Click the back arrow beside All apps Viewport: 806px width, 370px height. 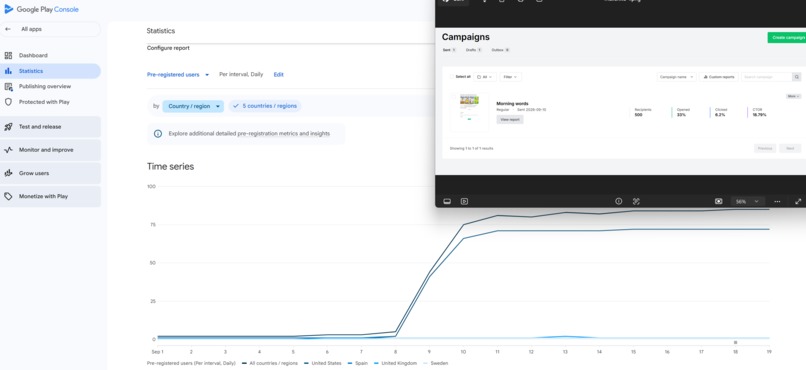point(8,29)
